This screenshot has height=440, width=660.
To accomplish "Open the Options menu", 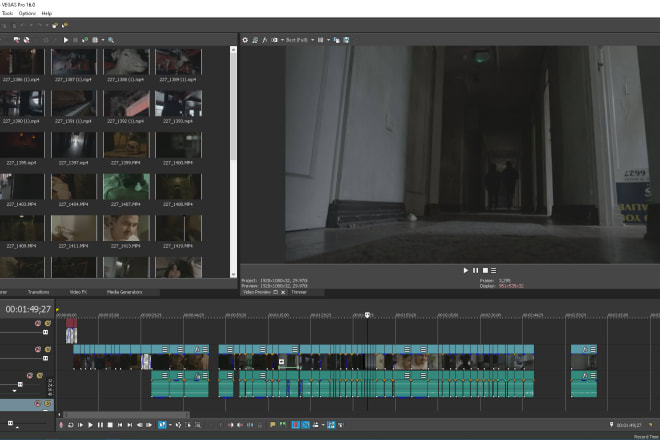I will click(27, 13).
